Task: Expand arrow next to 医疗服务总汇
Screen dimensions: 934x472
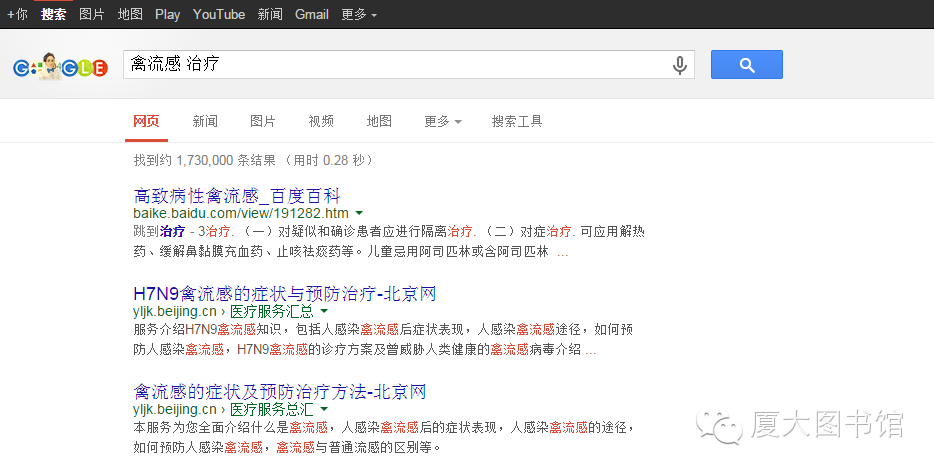Action: (324, 409)
